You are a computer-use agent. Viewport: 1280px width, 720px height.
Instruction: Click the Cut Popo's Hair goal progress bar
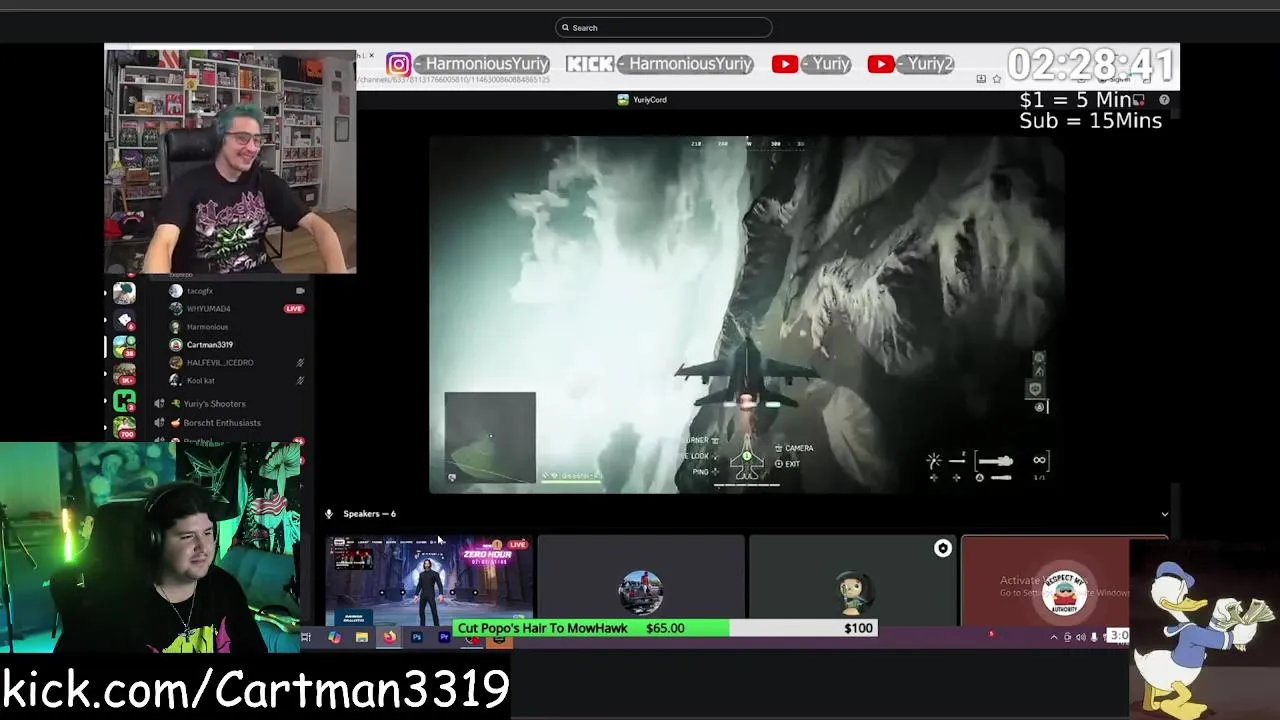pos(666,628)
